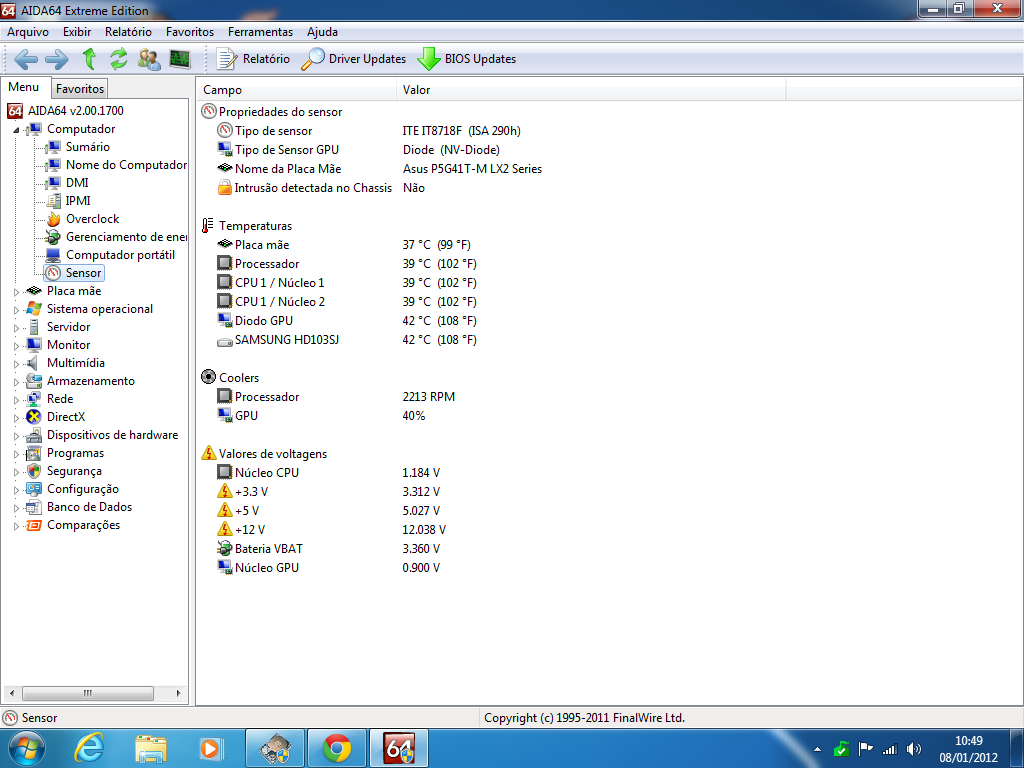Click the AIDA64 v2.00.1700 root tree icon
The width and height of the screenshot is (1024, 768).
tap(15, 111)
